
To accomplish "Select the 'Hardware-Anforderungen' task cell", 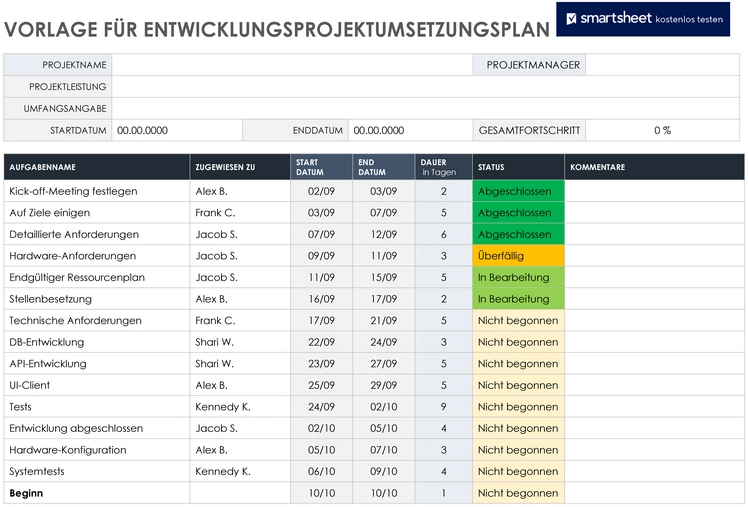I will [x=97, y=256].
